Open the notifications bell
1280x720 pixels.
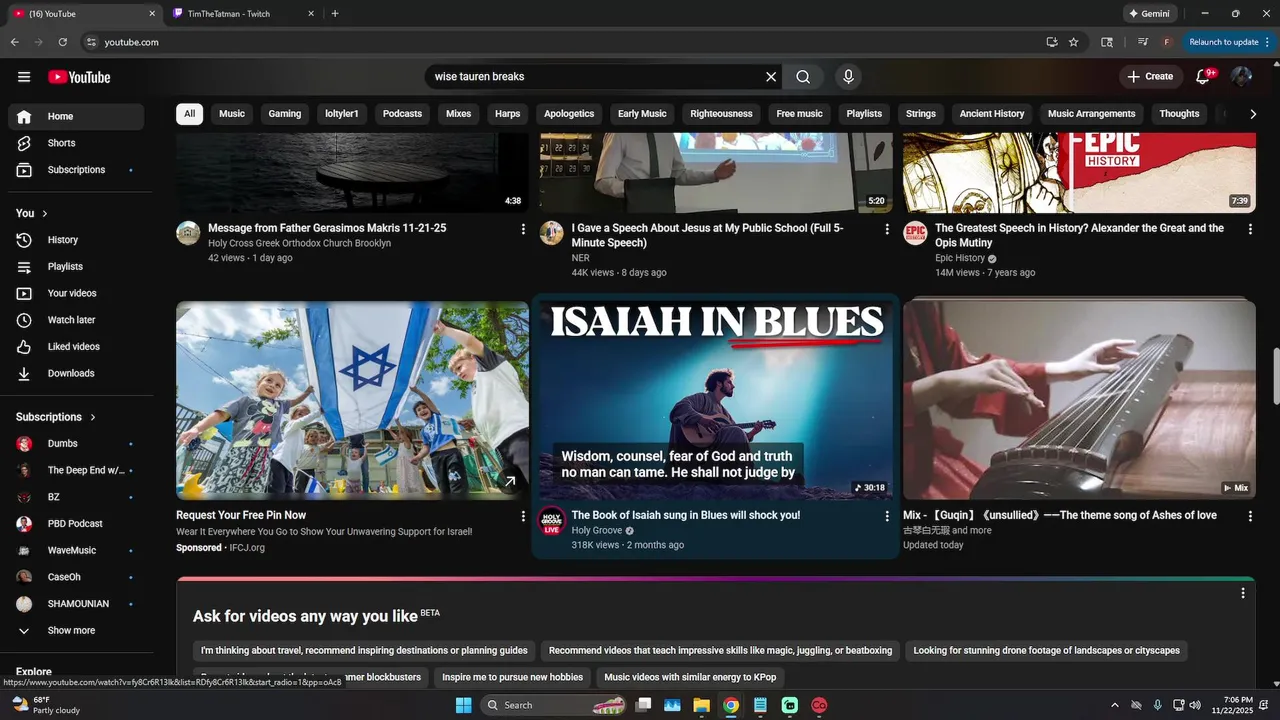(1204, 77)
